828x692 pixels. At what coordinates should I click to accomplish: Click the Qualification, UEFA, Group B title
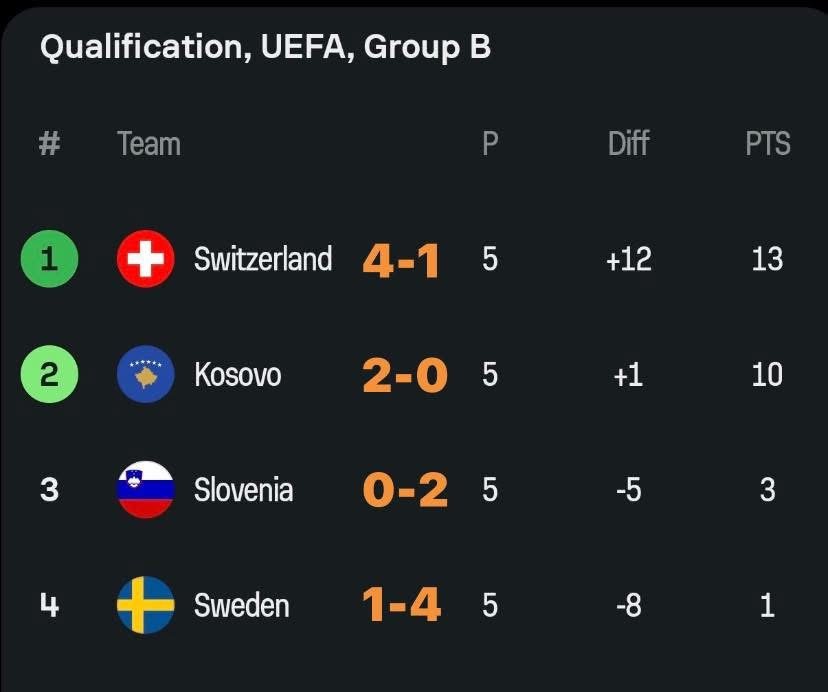point(265,47)
